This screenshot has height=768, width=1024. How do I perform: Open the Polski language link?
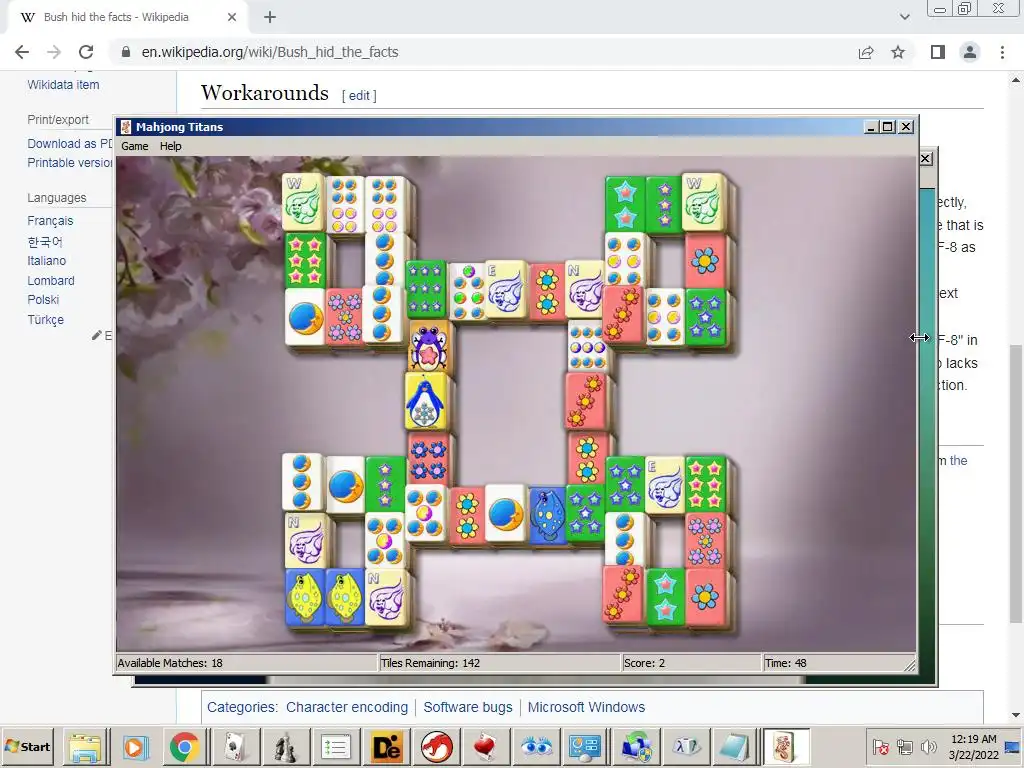[43, 300]
